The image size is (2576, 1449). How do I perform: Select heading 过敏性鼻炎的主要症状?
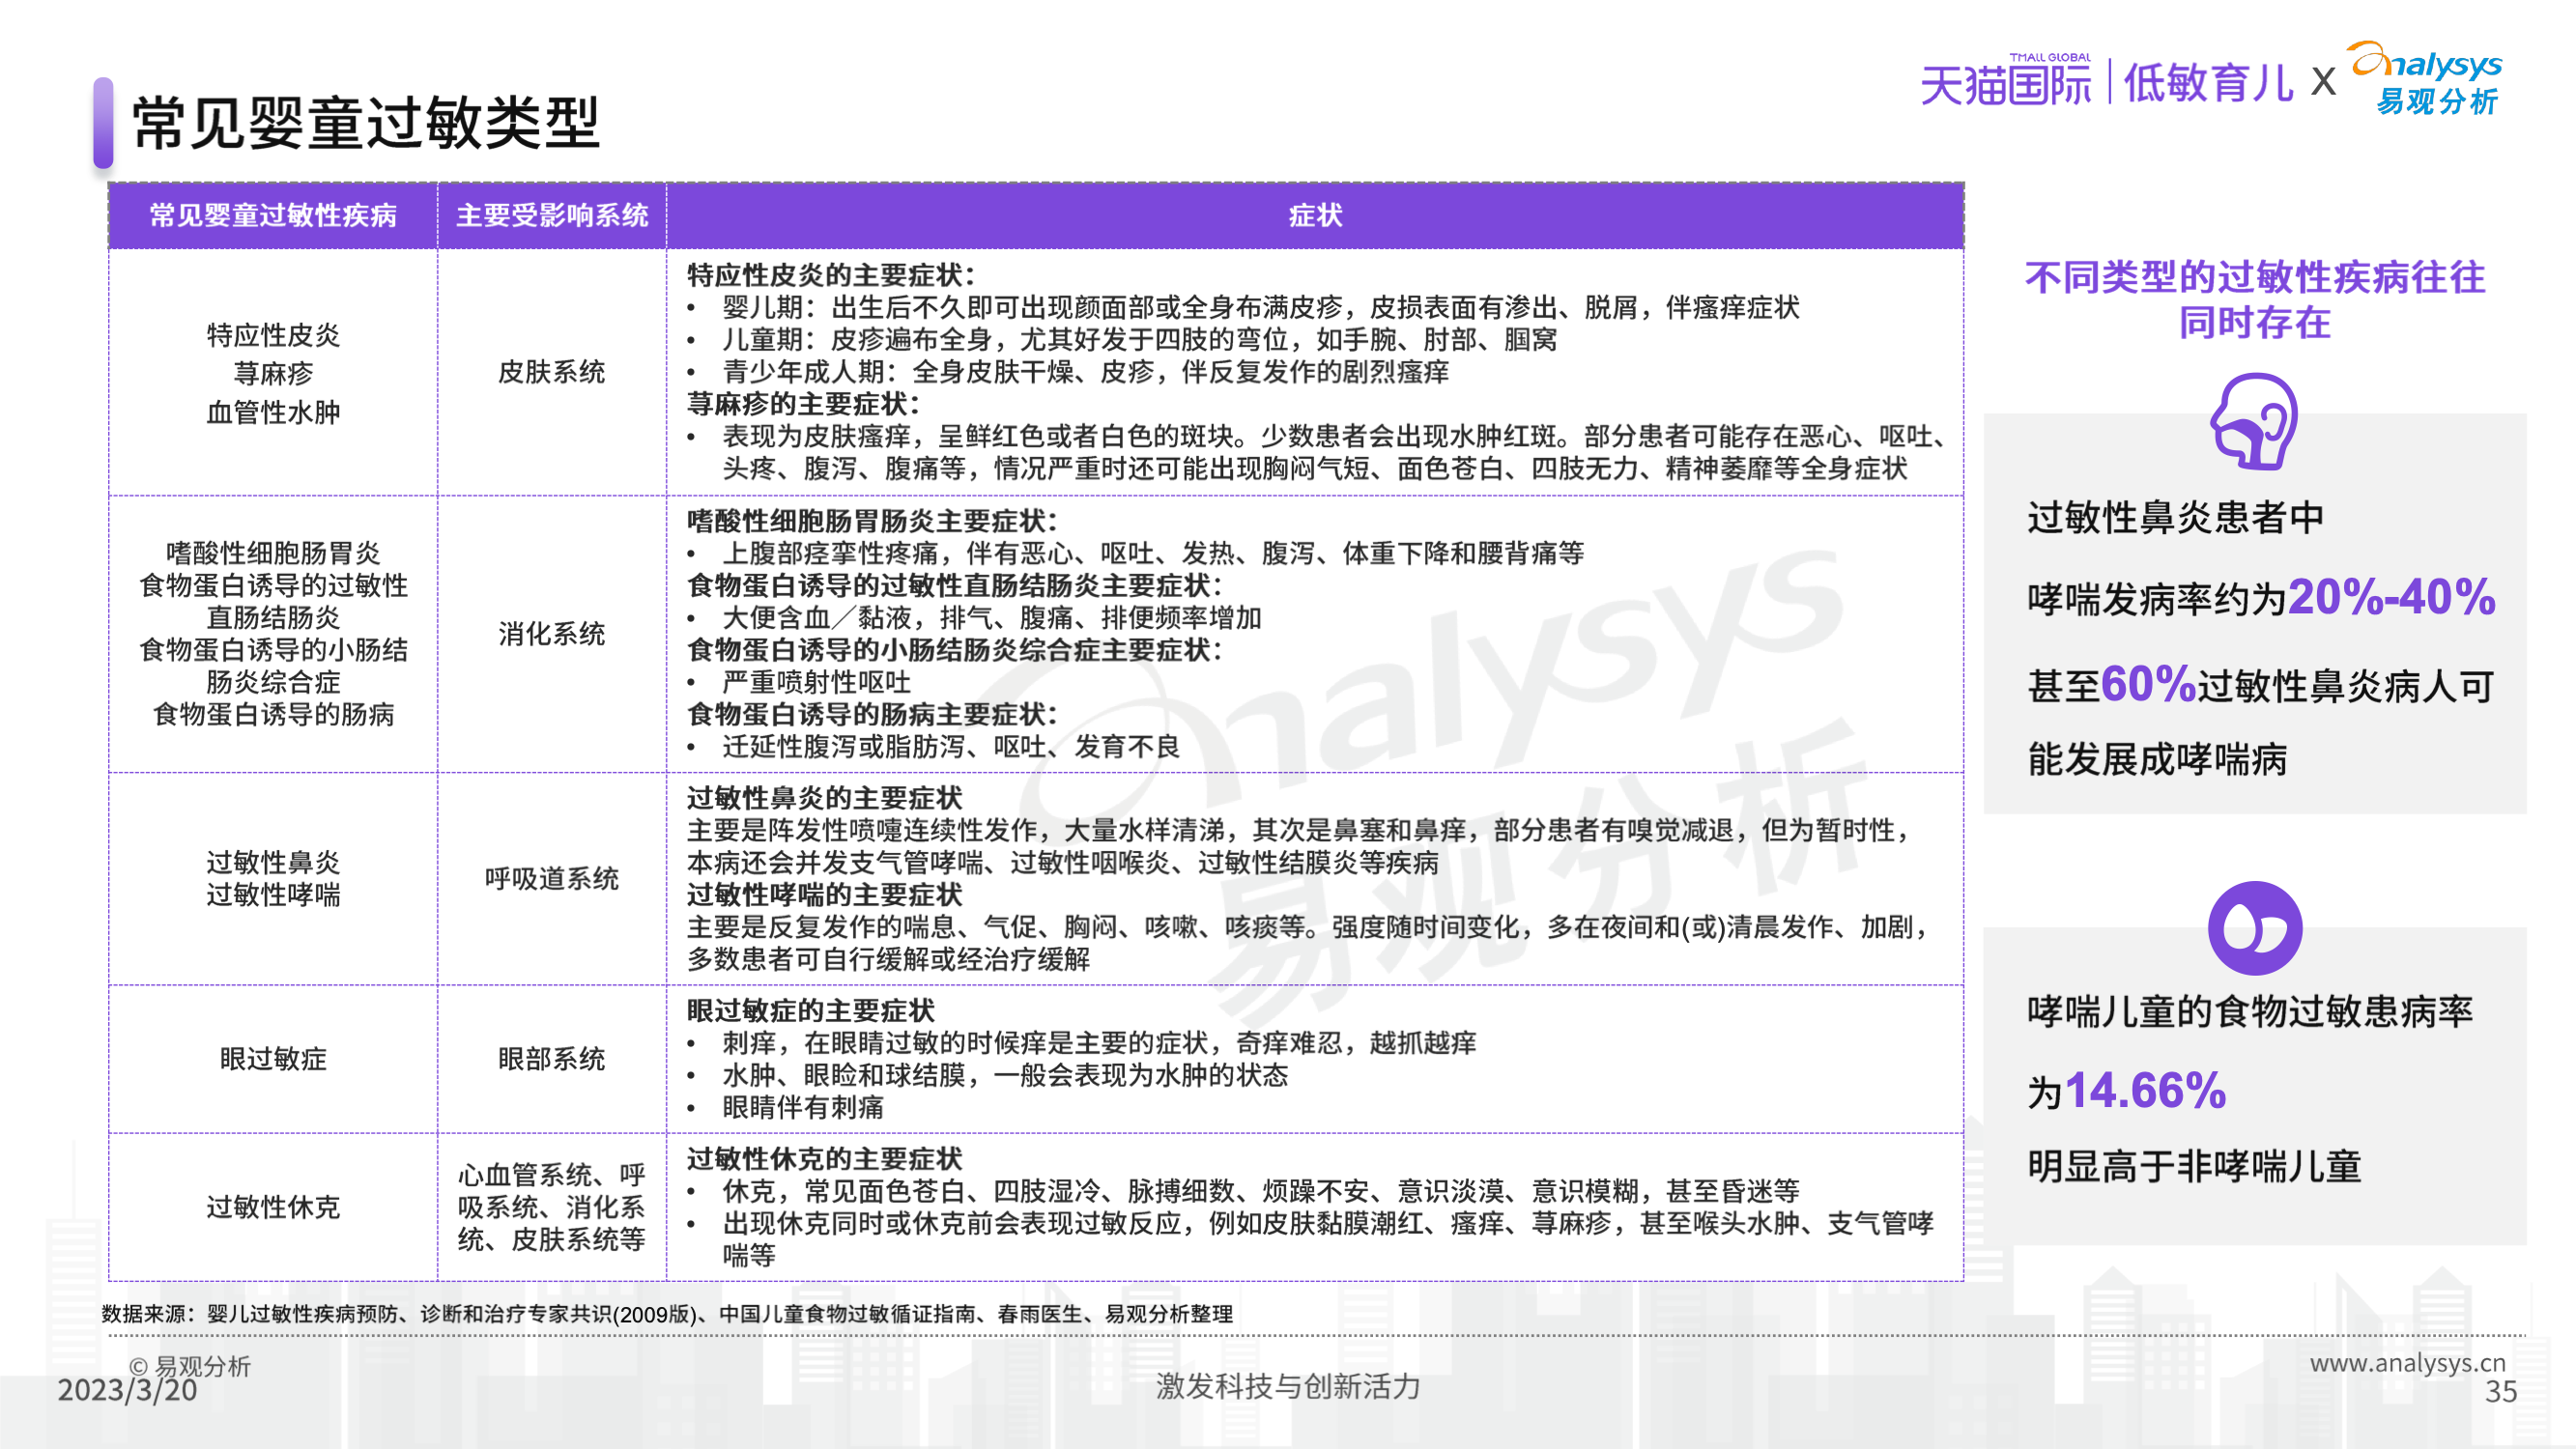(x=824, y=798)
